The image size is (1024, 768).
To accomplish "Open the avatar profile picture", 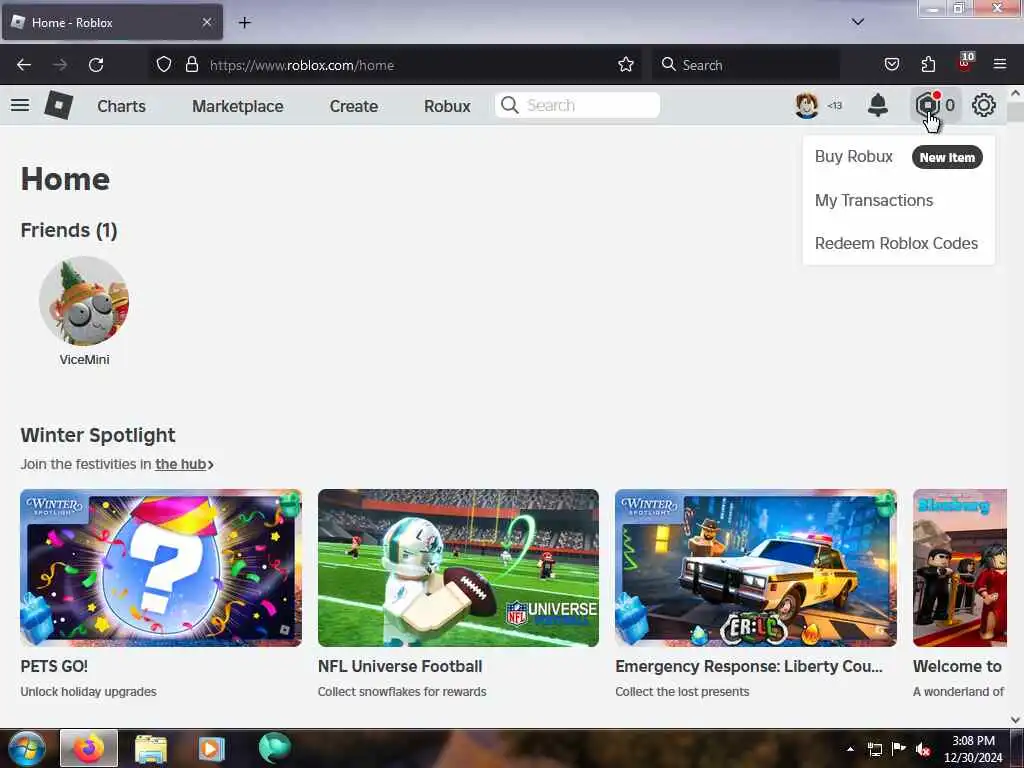I will click(x=807, y=105).
